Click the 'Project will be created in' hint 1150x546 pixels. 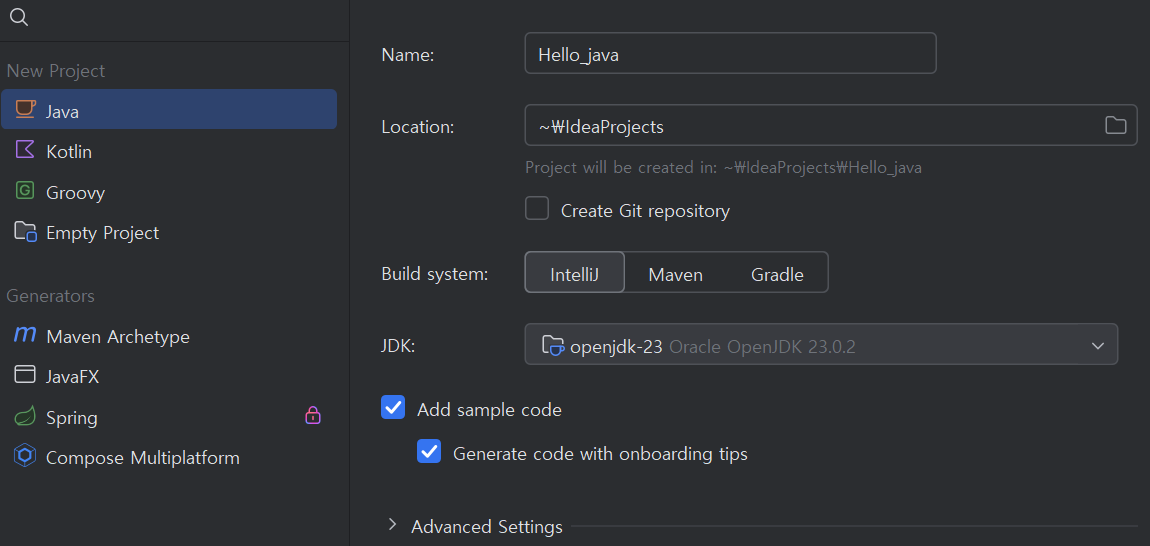tap(723, 167)
